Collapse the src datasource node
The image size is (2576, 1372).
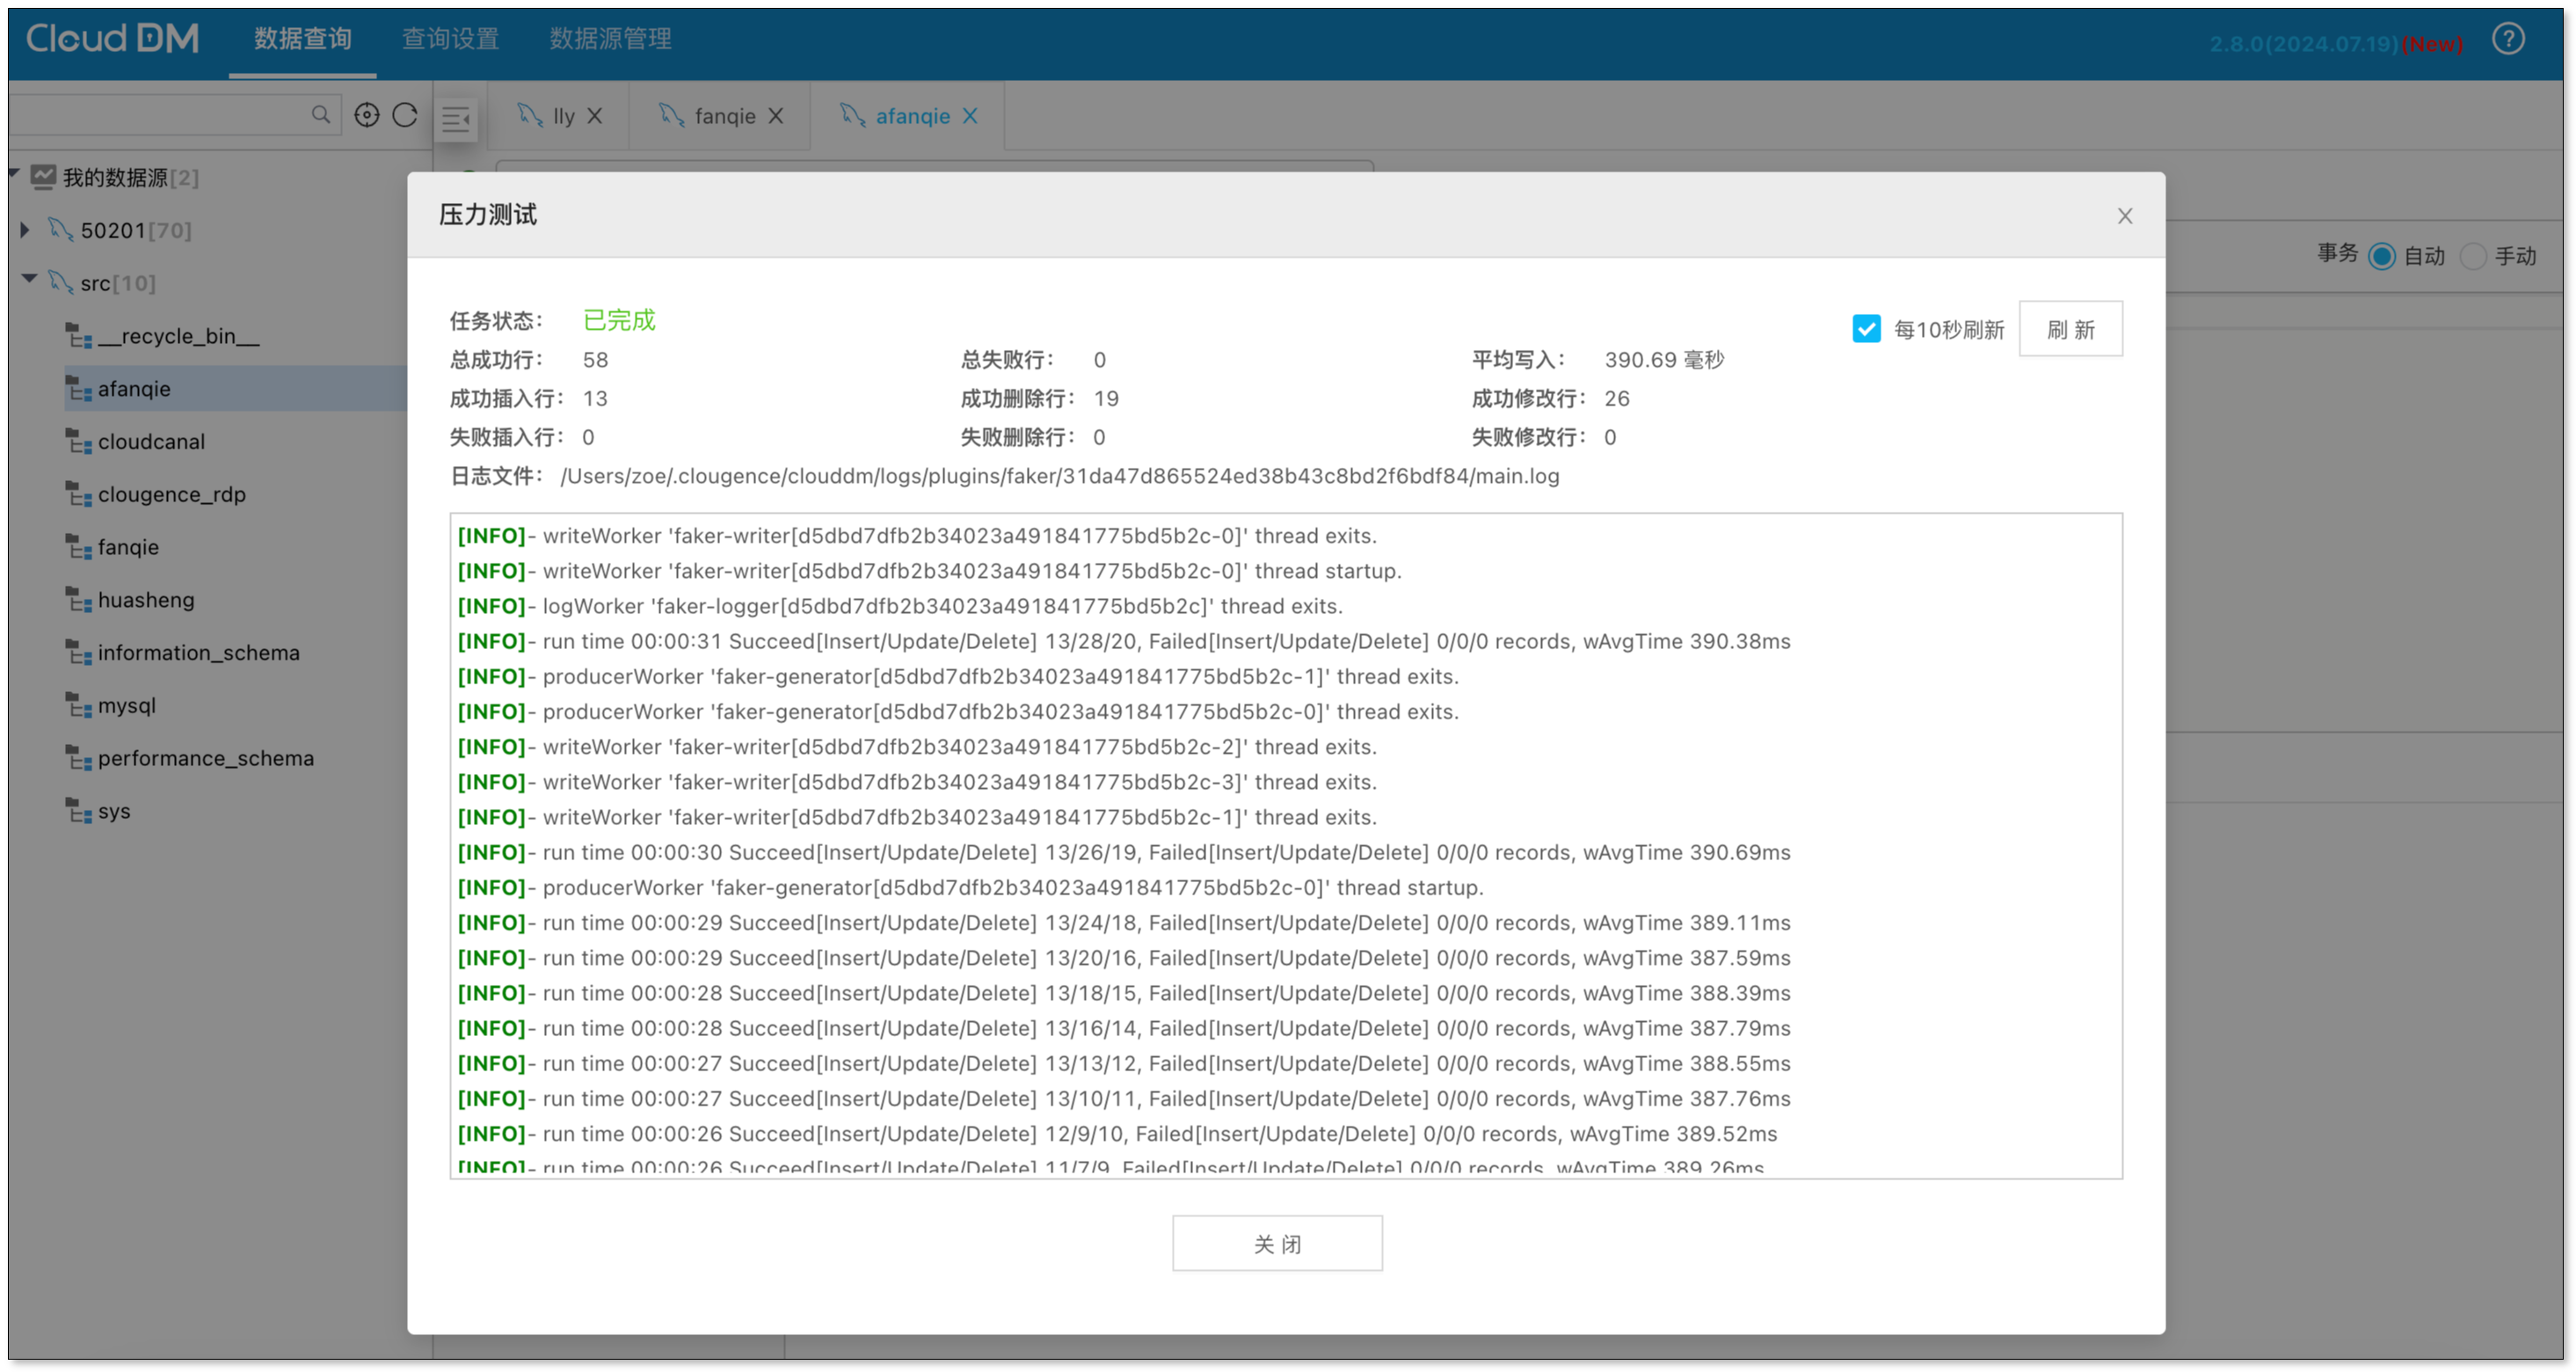(29, 279)
